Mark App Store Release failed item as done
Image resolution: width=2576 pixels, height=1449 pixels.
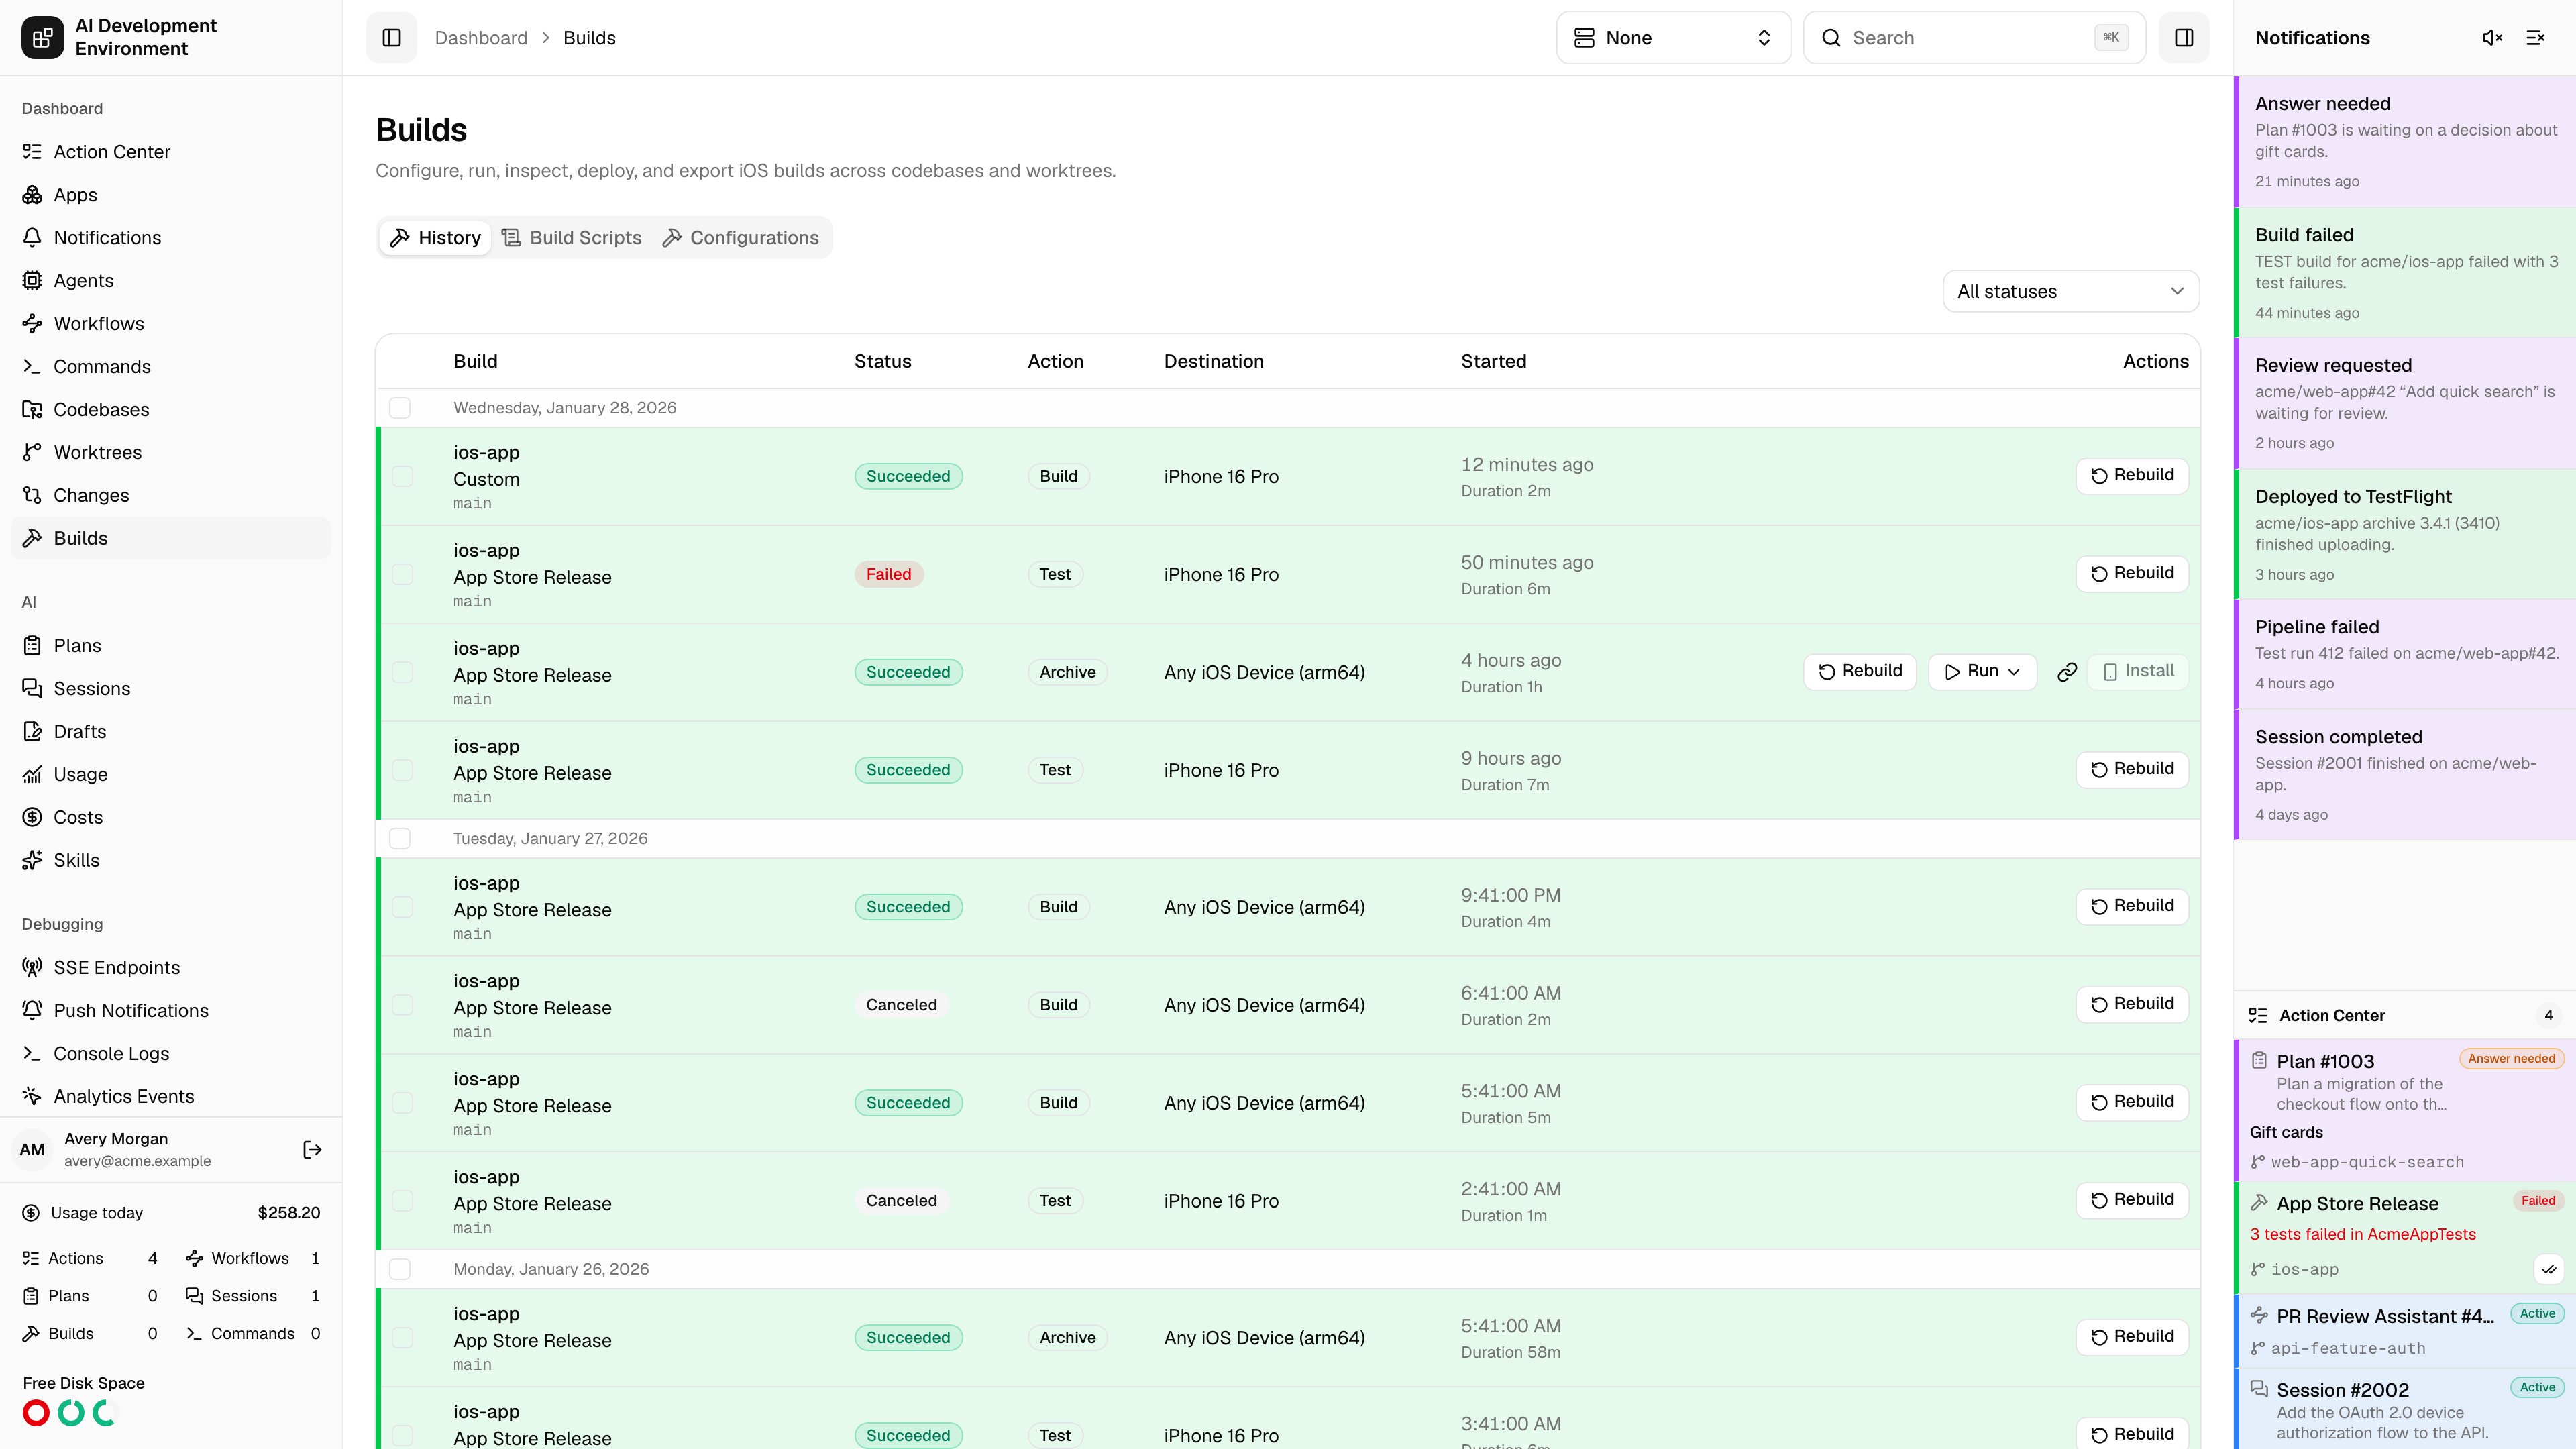point(2549,1270)
